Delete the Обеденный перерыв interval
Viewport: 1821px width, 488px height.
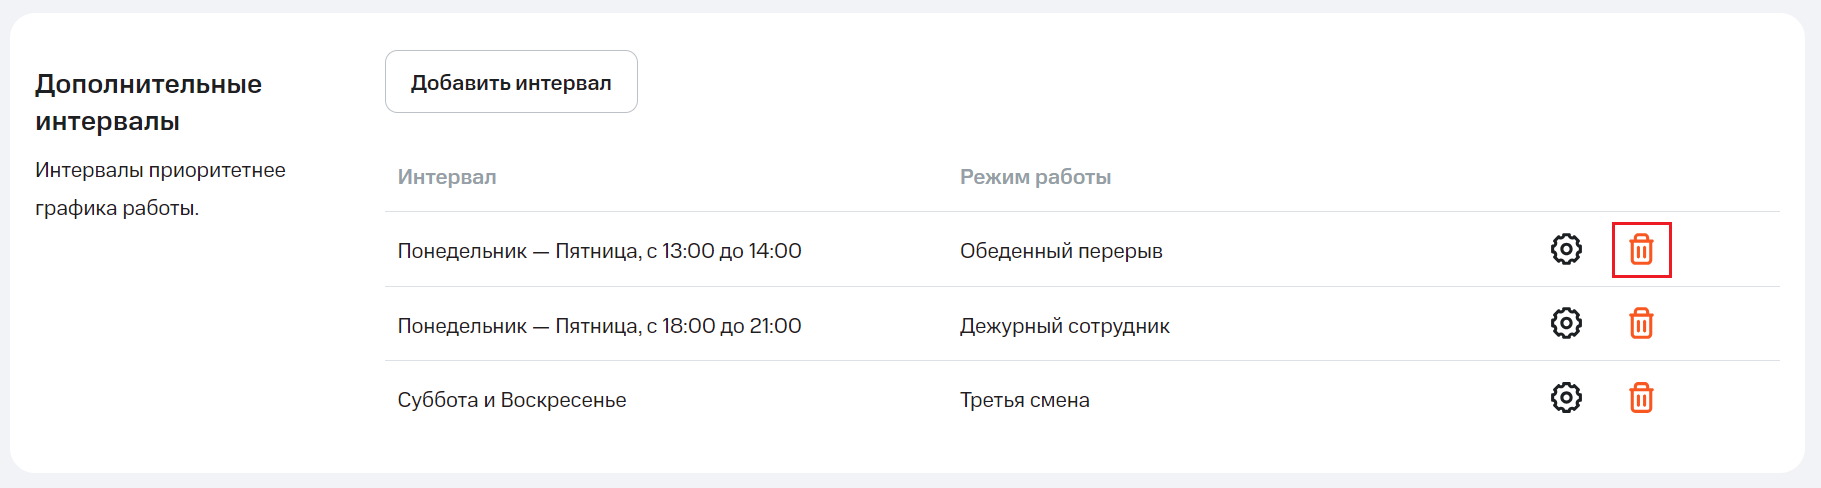[x=1641, y=249]
